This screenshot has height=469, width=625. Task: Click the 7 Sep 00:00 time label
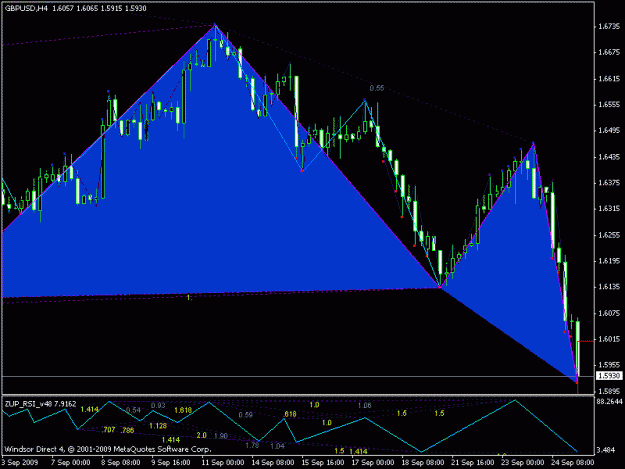71,463
